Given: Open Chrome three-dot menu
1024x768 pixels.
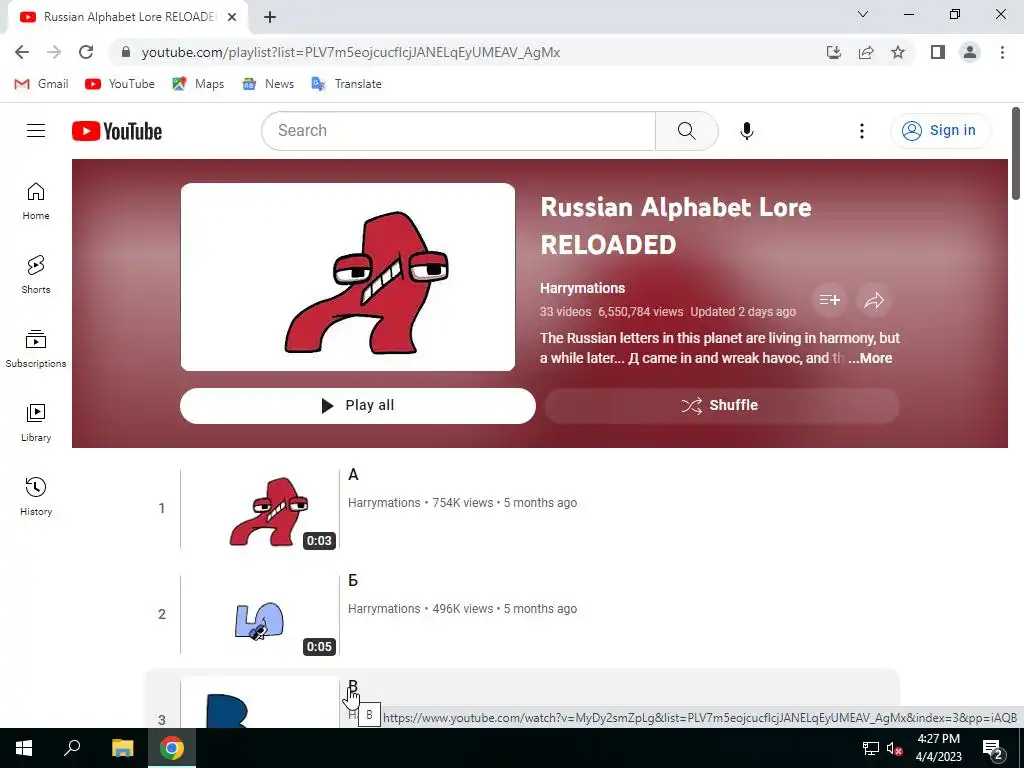Looking at the screenshot, I should 1002,52.
